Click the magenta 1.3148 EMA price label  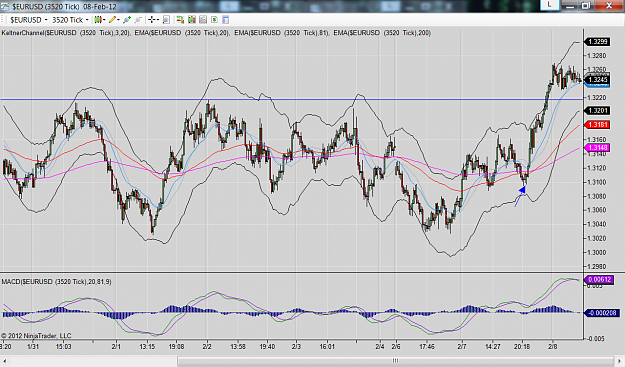[597, 148]
